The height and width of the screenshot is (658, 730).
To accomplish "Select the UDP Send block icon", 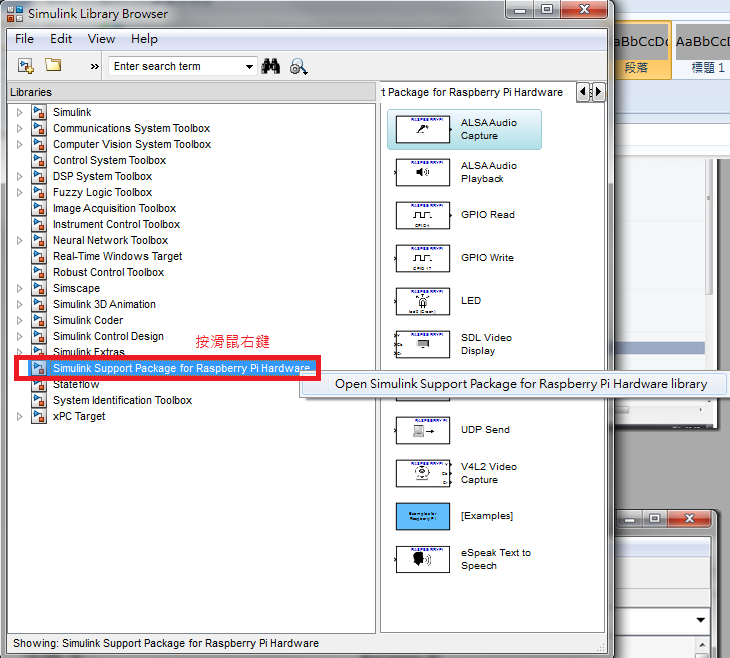I will [x=423, y=430].
